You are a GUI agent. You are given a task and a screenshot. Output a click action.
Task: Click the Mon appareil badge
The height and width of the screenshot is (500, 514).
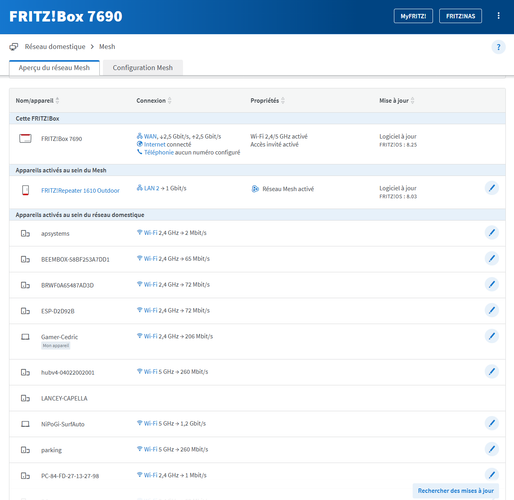pos(56,346)
